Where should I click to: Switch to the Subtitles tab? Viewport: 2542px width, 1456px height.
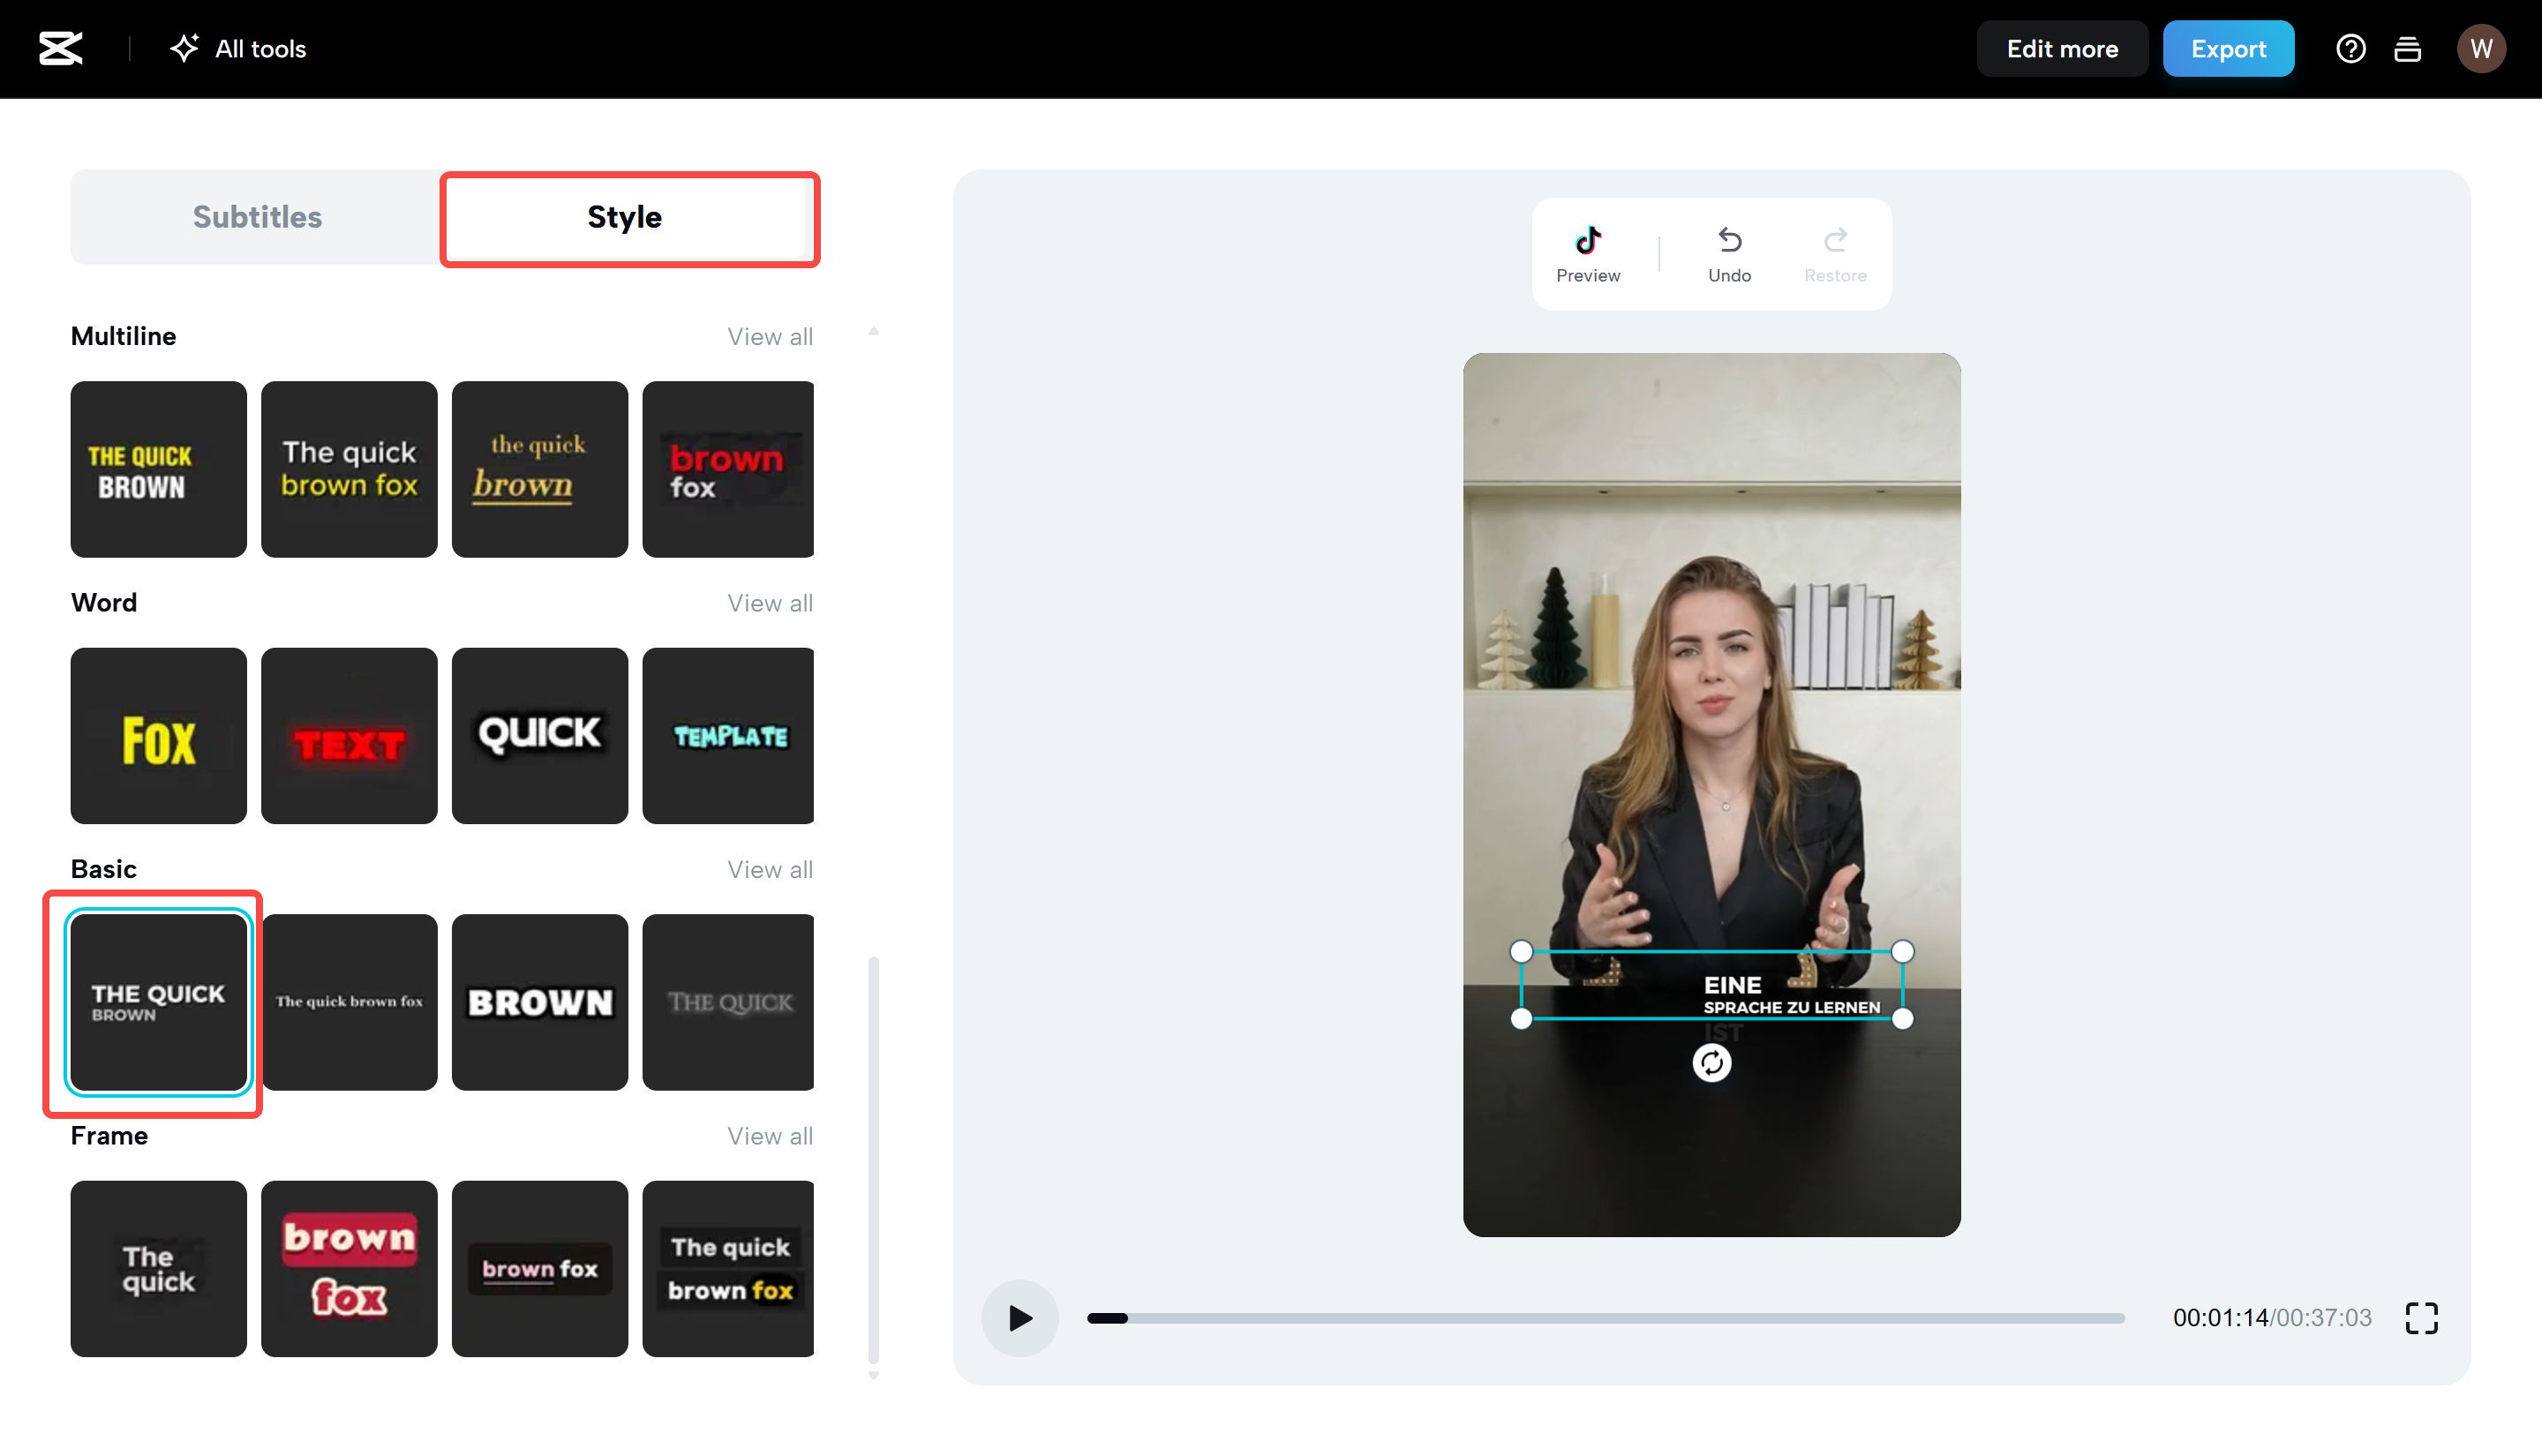pos(257,217)
